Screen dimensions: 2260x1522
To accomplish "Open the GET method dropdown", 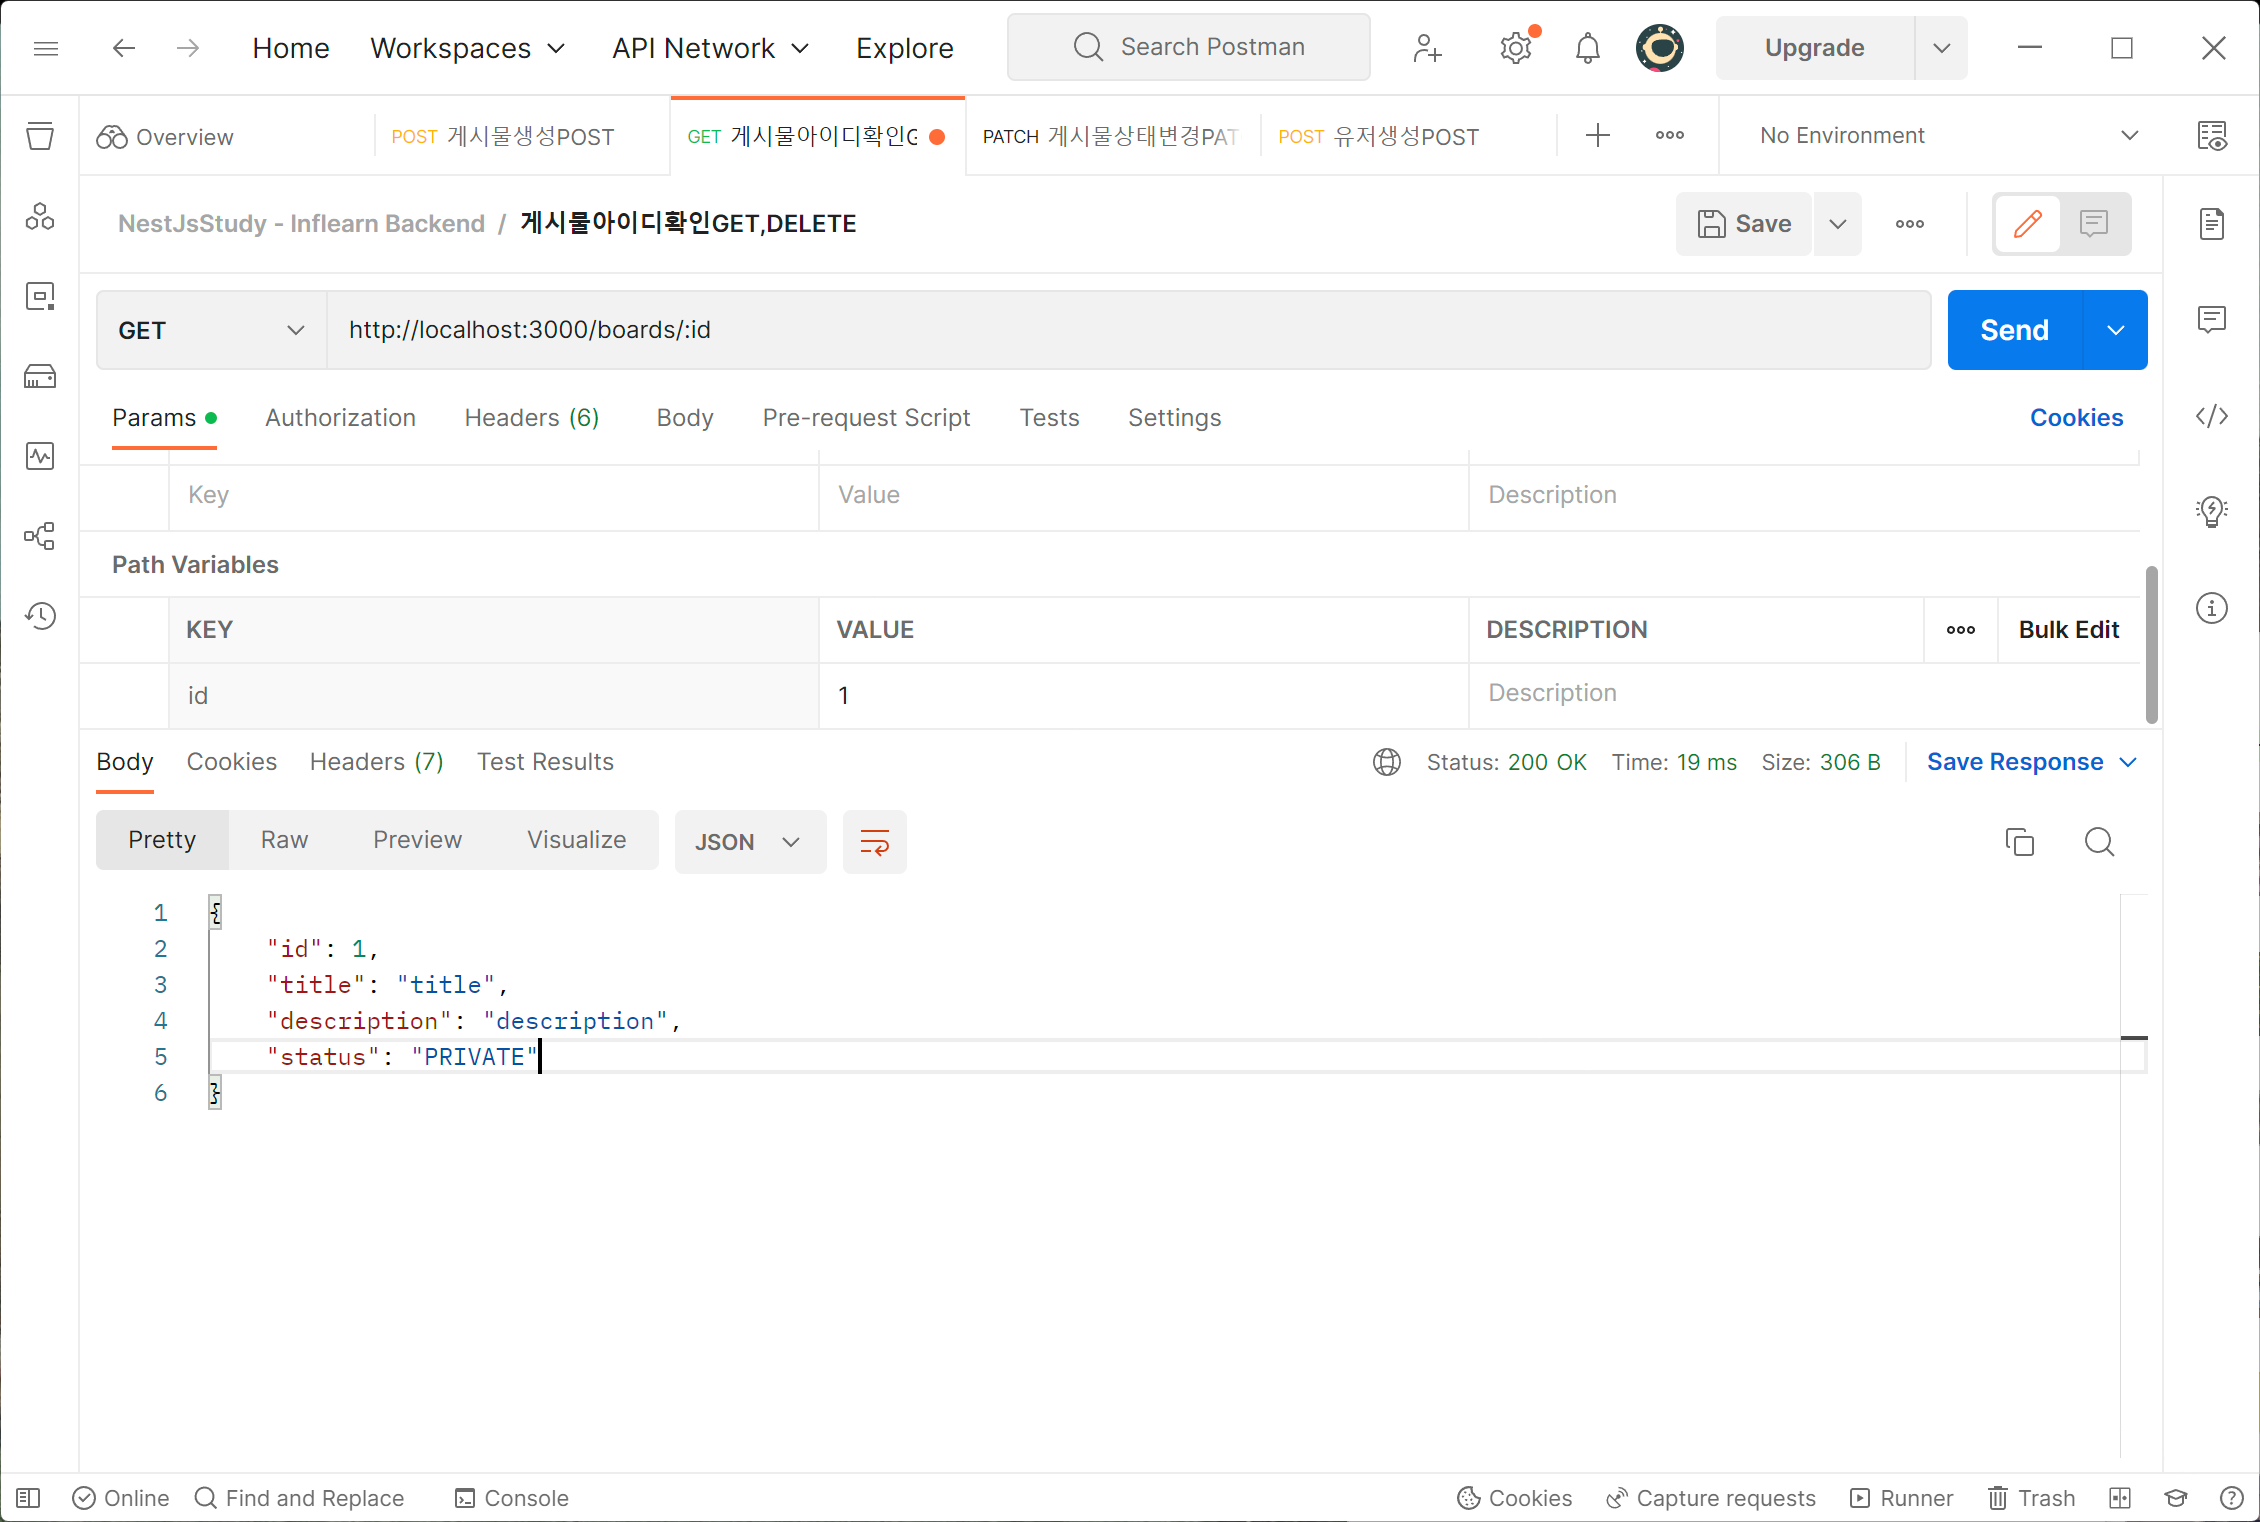I will [211, 330].
